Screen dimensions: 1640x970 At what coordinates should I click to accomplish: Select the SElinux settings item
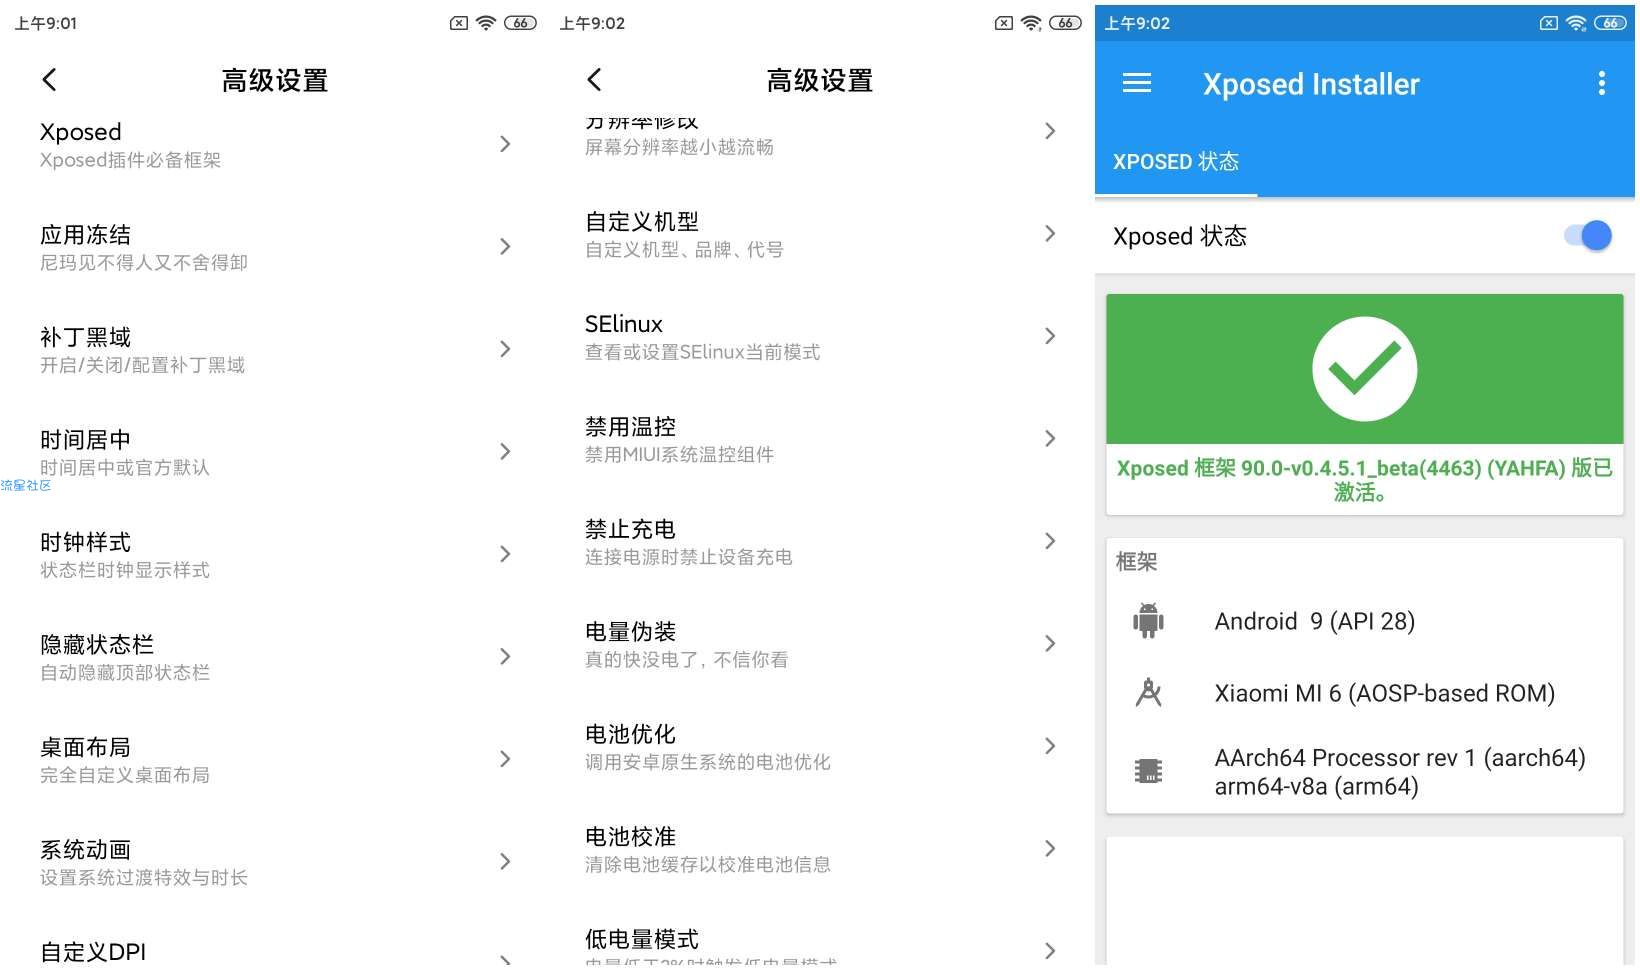817,337
